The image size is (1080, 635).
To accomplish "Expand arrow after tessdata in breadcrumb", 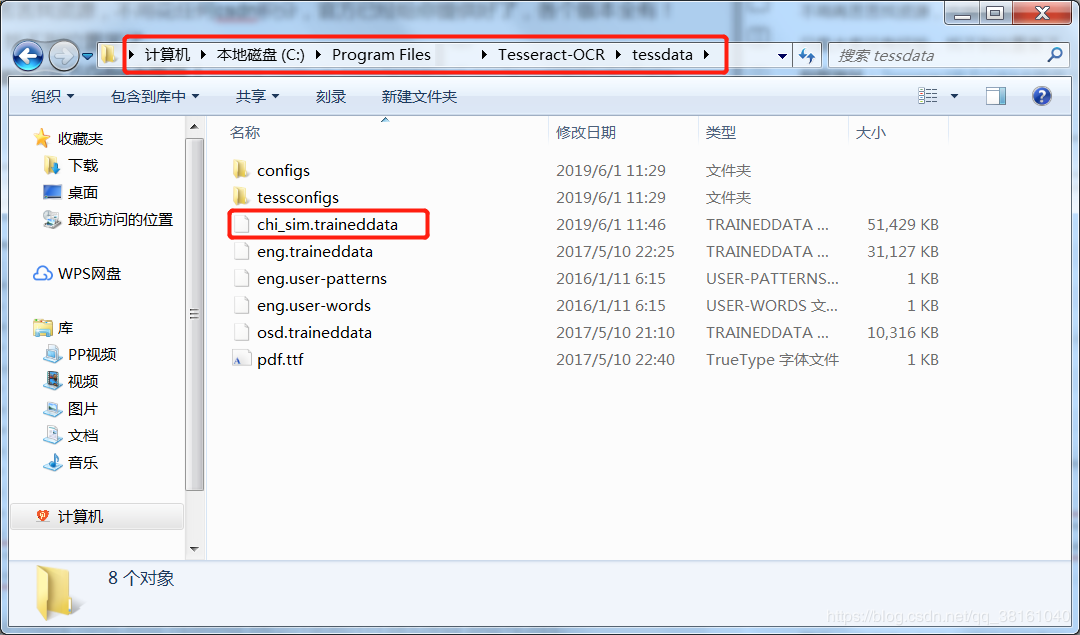I will 707,55.
